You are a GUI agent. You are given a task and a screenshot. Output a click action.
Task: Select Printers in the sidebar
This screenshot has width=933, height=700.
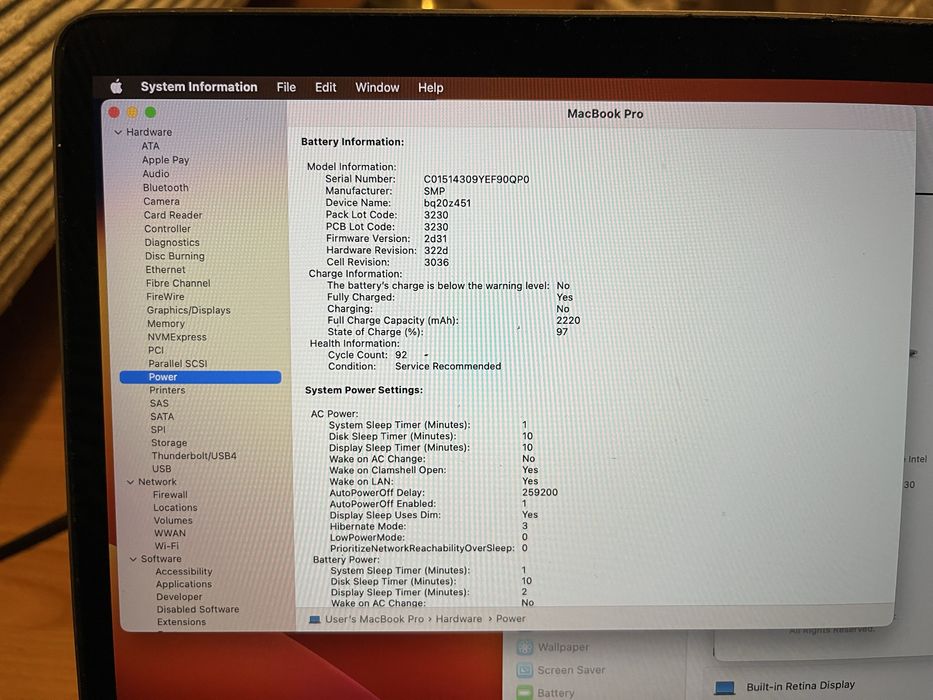167,390
